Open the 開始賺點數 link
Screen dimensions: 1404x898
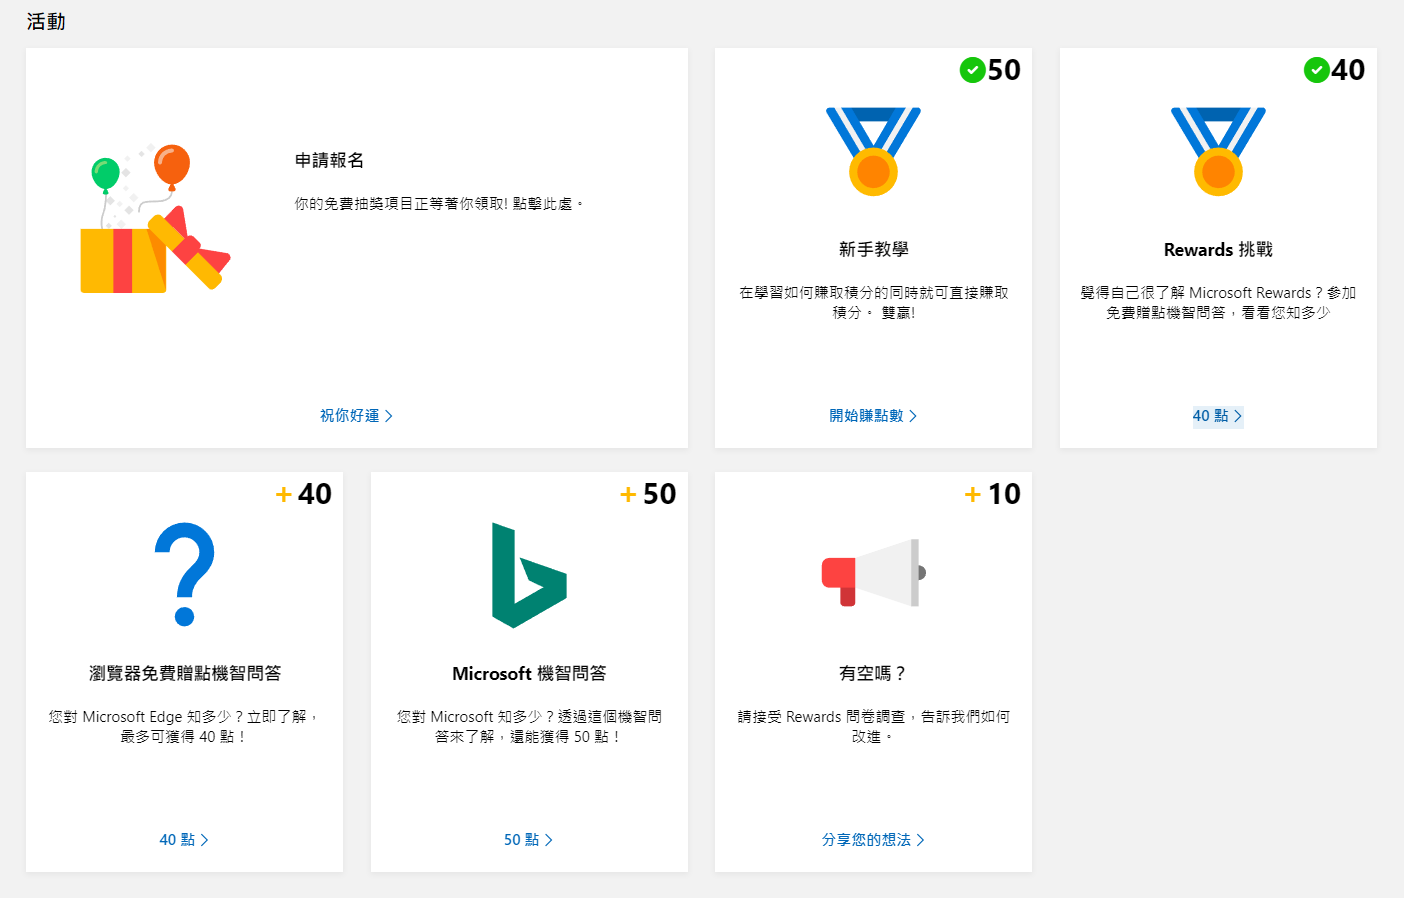[873, 416]
